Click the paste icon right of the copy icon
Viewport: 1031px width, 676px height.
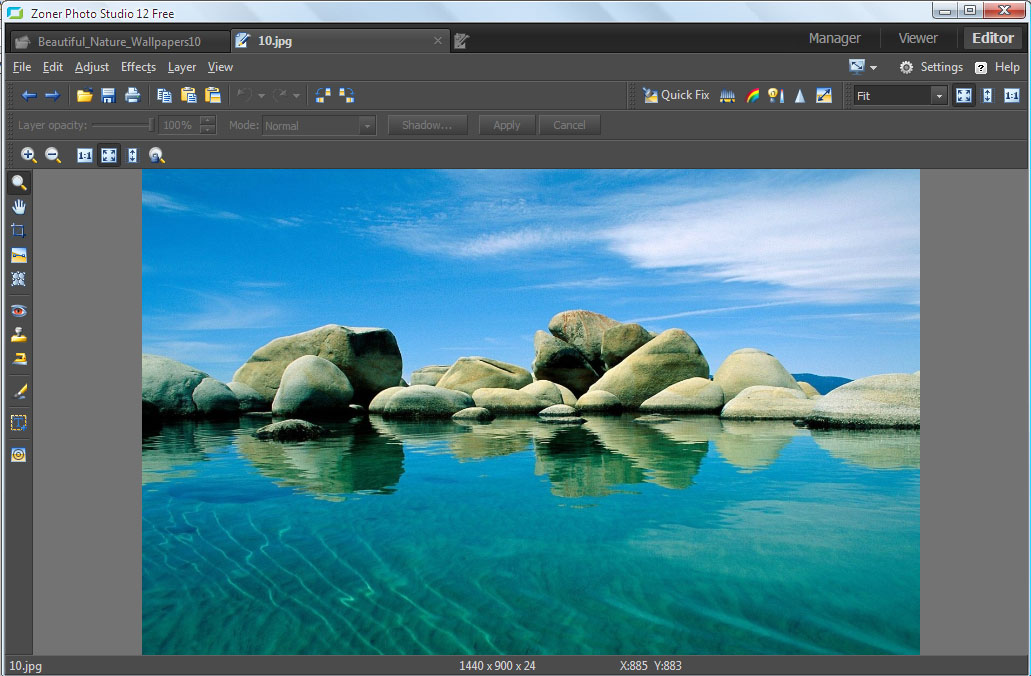pyautogui.click(x=189, y=95)
